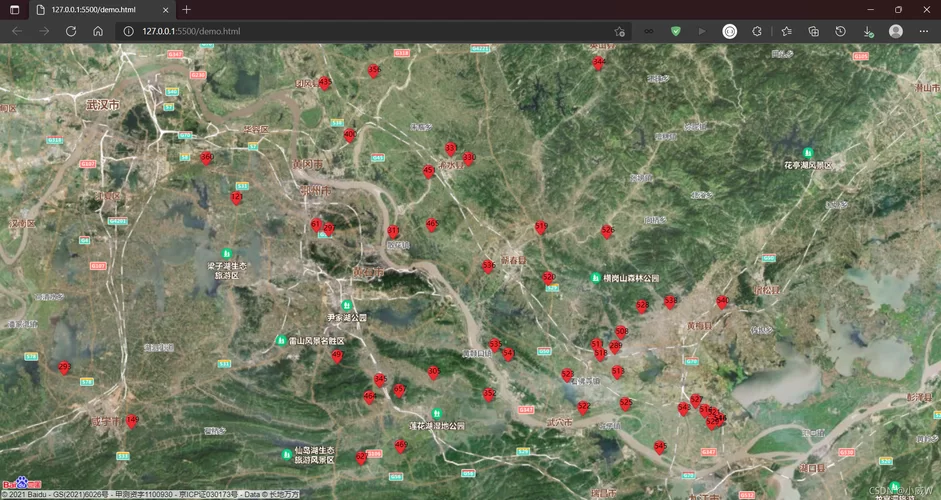Focus the address bar showing 127.0.0.1:5500/demo.html
The image size is (941, 500).
click(x=372, y=31)
